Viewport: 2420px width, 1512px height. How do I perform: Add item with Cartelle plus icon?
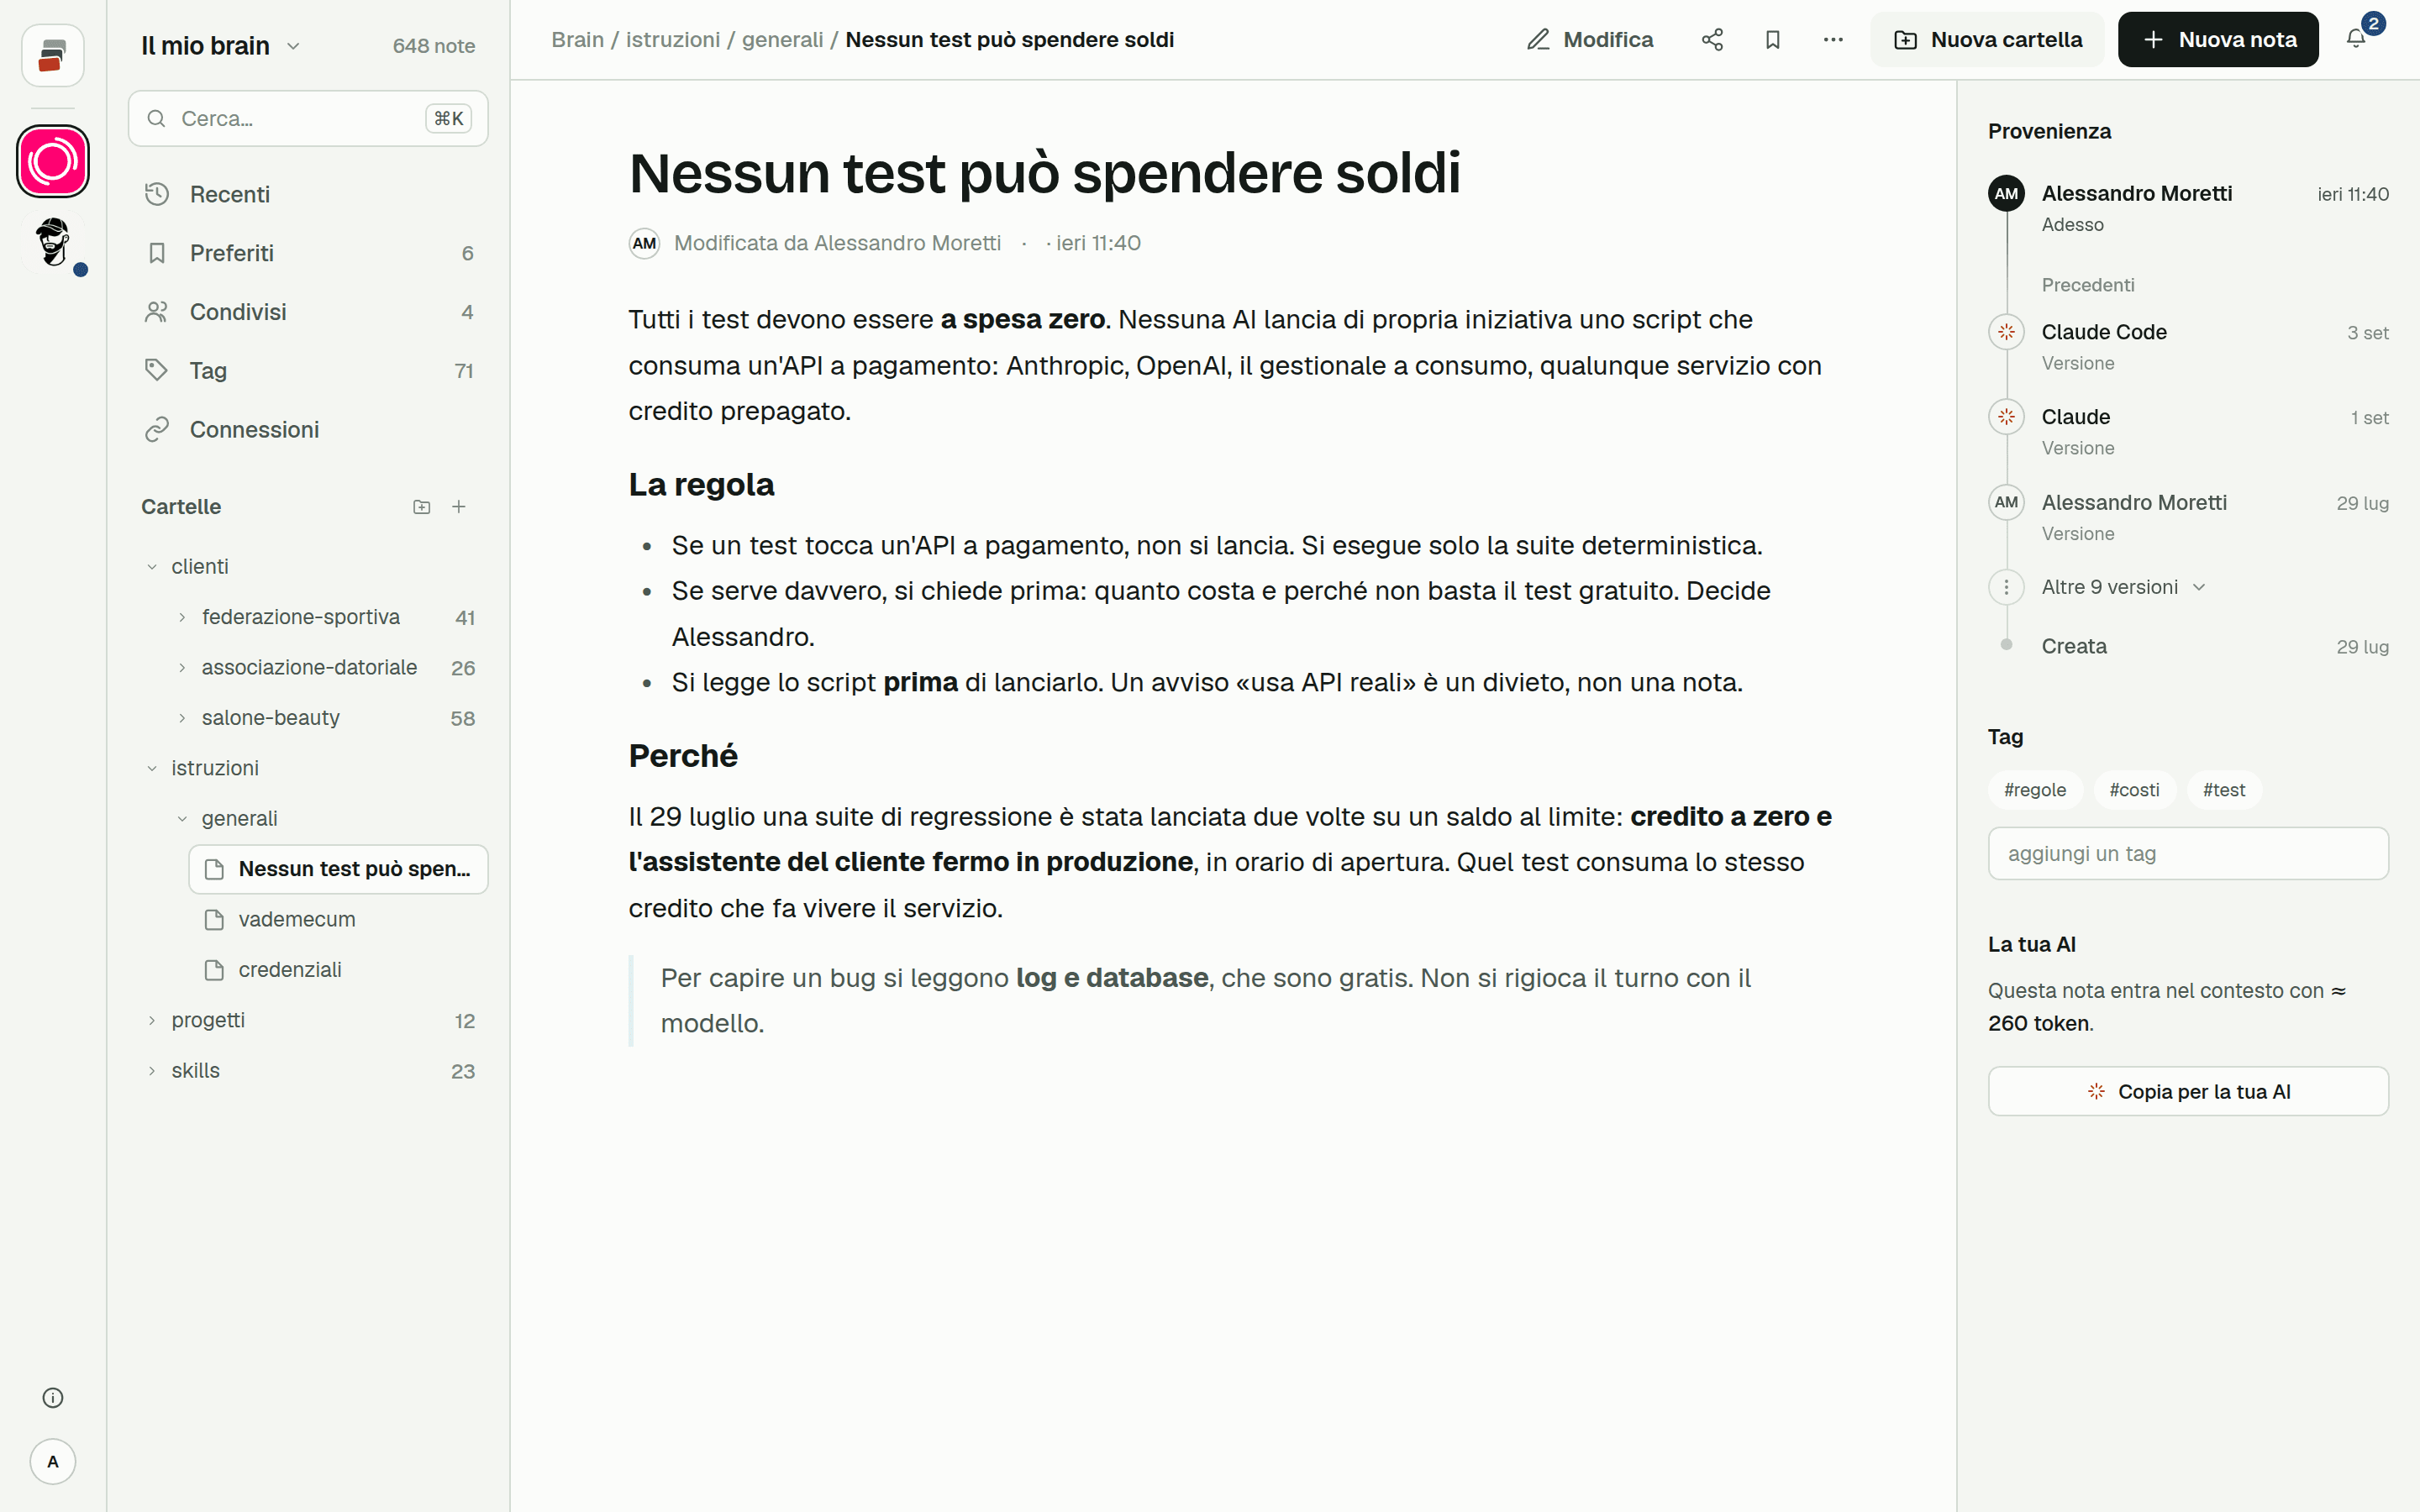[459, 507]
